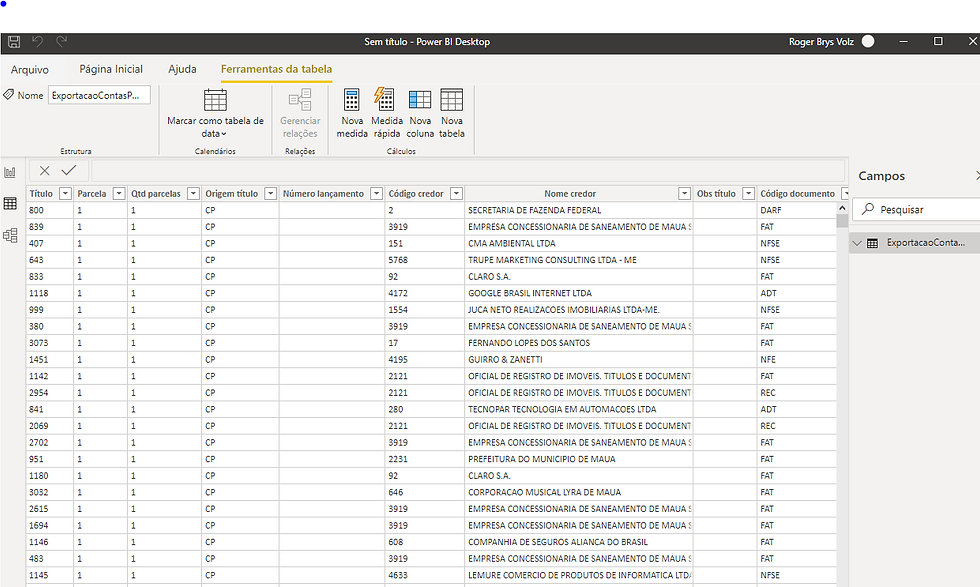Open the Obs título filter dropdown
This screenshot has width=980, height=587.
tap(748, 194)
